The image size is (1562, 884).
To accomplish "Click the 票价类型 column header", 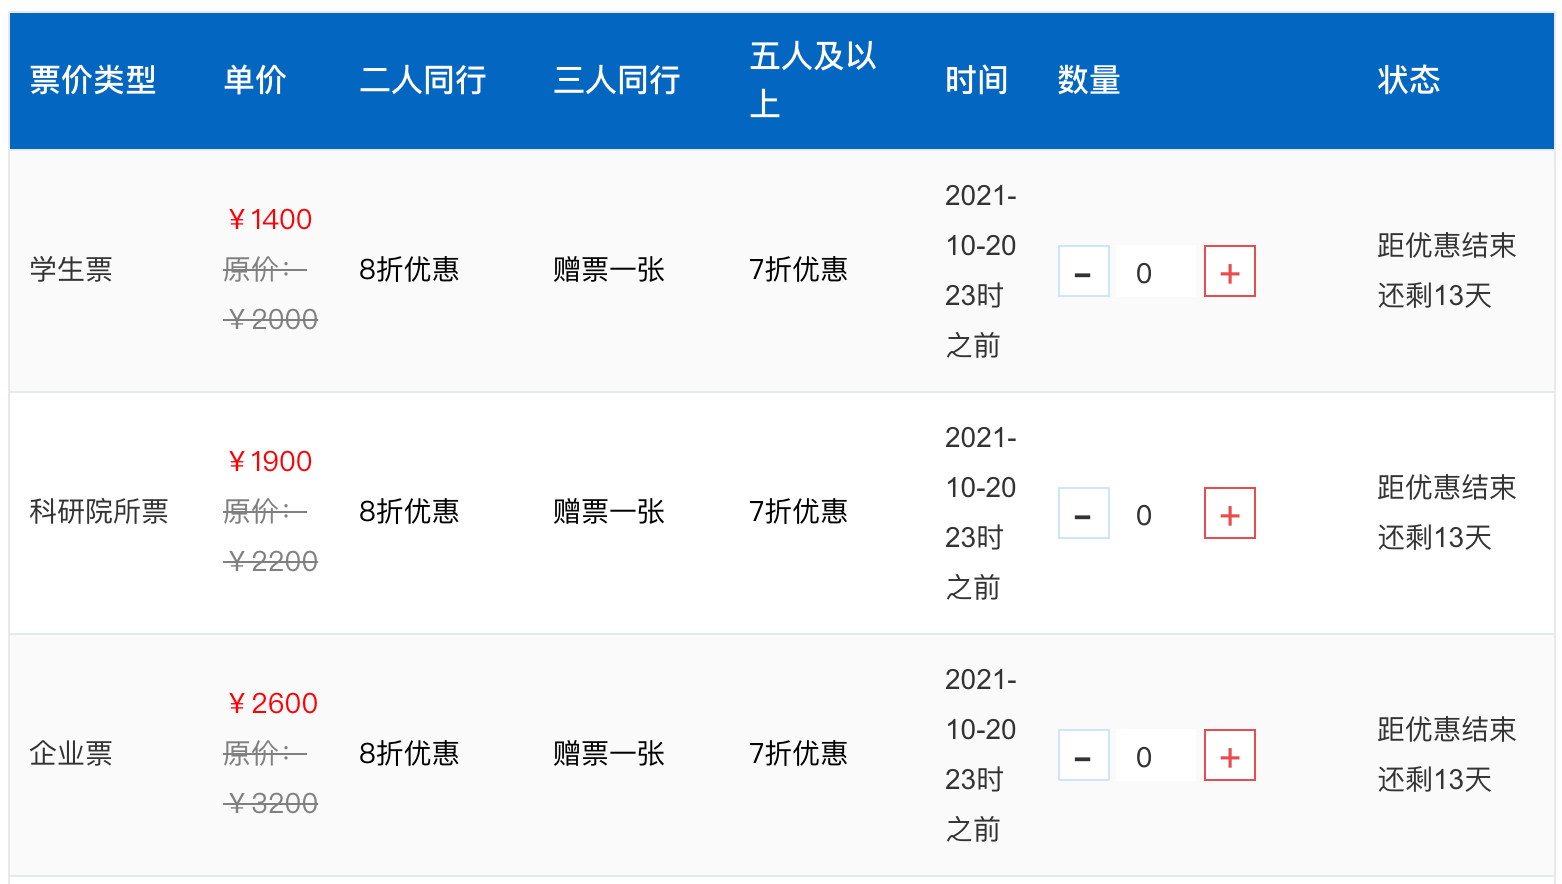I will coord(93,80).
